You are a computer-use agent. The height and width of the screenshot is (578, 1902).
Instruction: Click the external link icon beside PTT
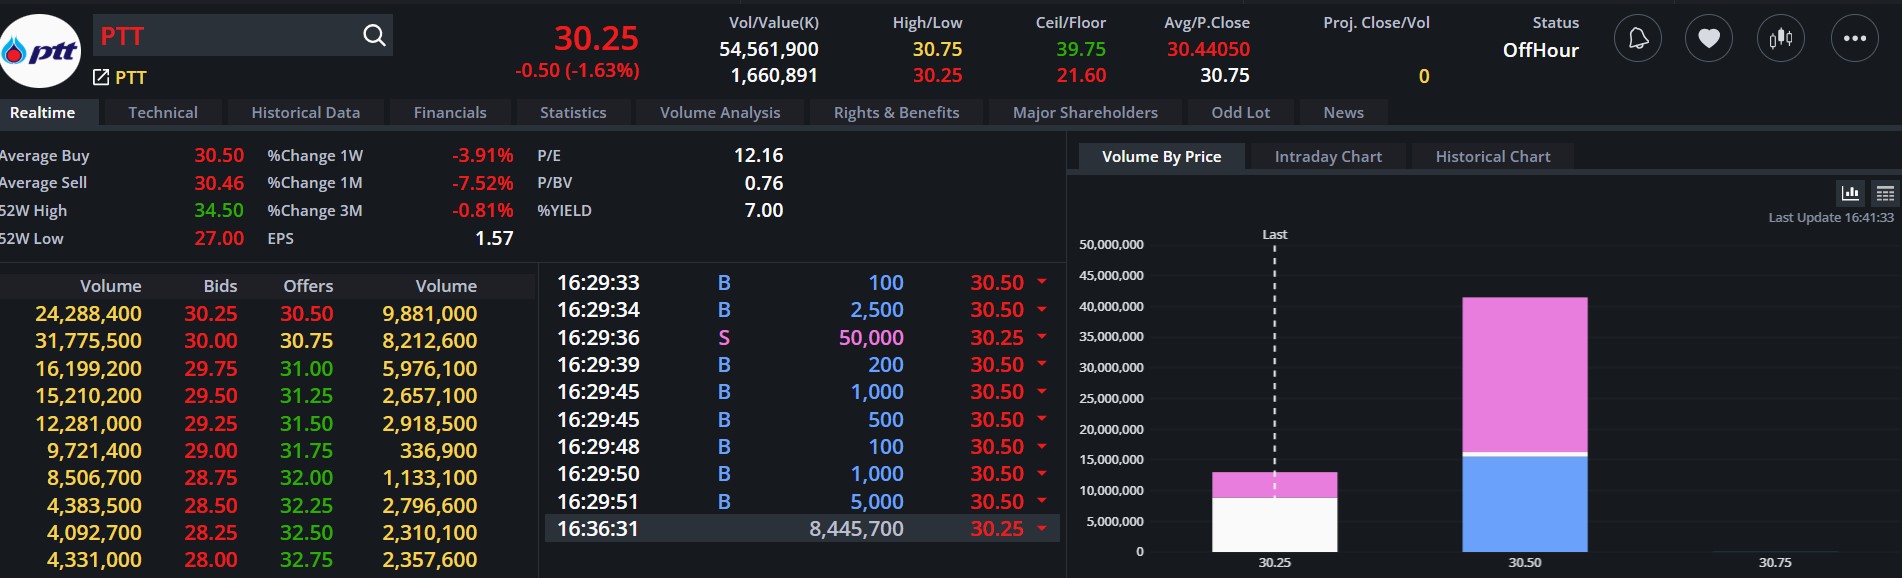pyautogui.click(x=101, y=77)
